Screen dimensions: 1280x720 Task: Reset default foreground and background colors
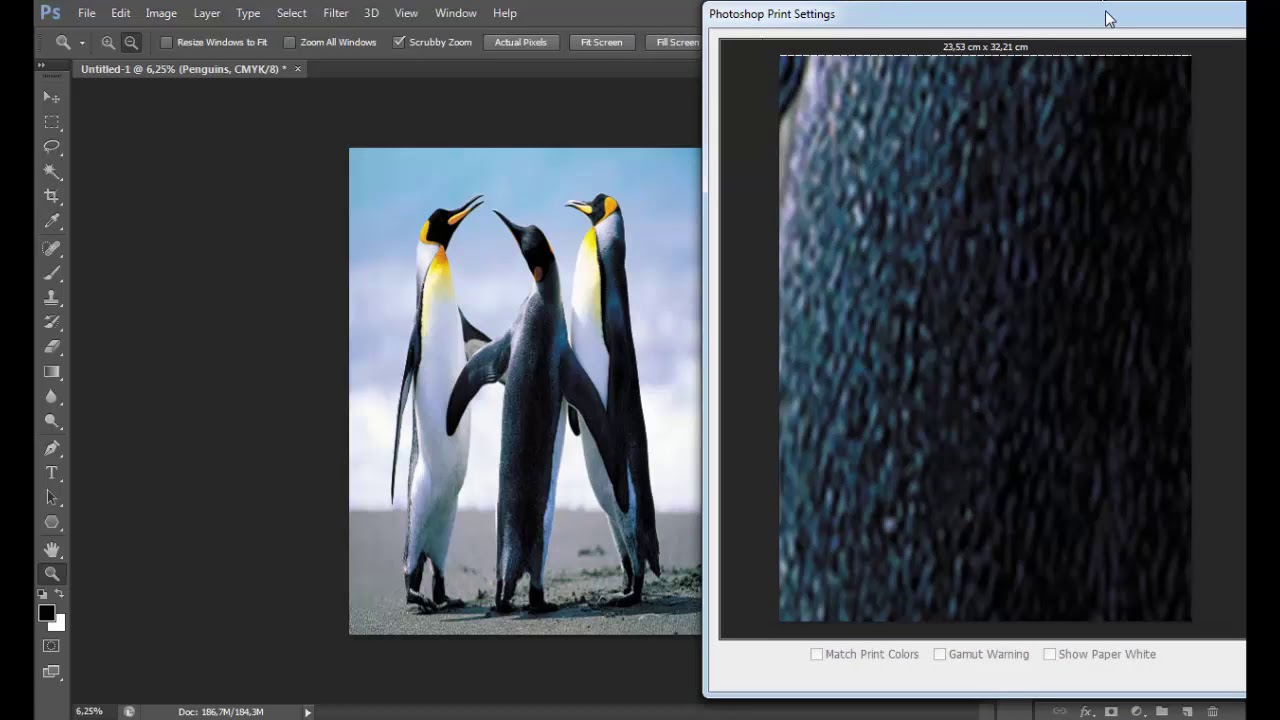coord(43,594)
